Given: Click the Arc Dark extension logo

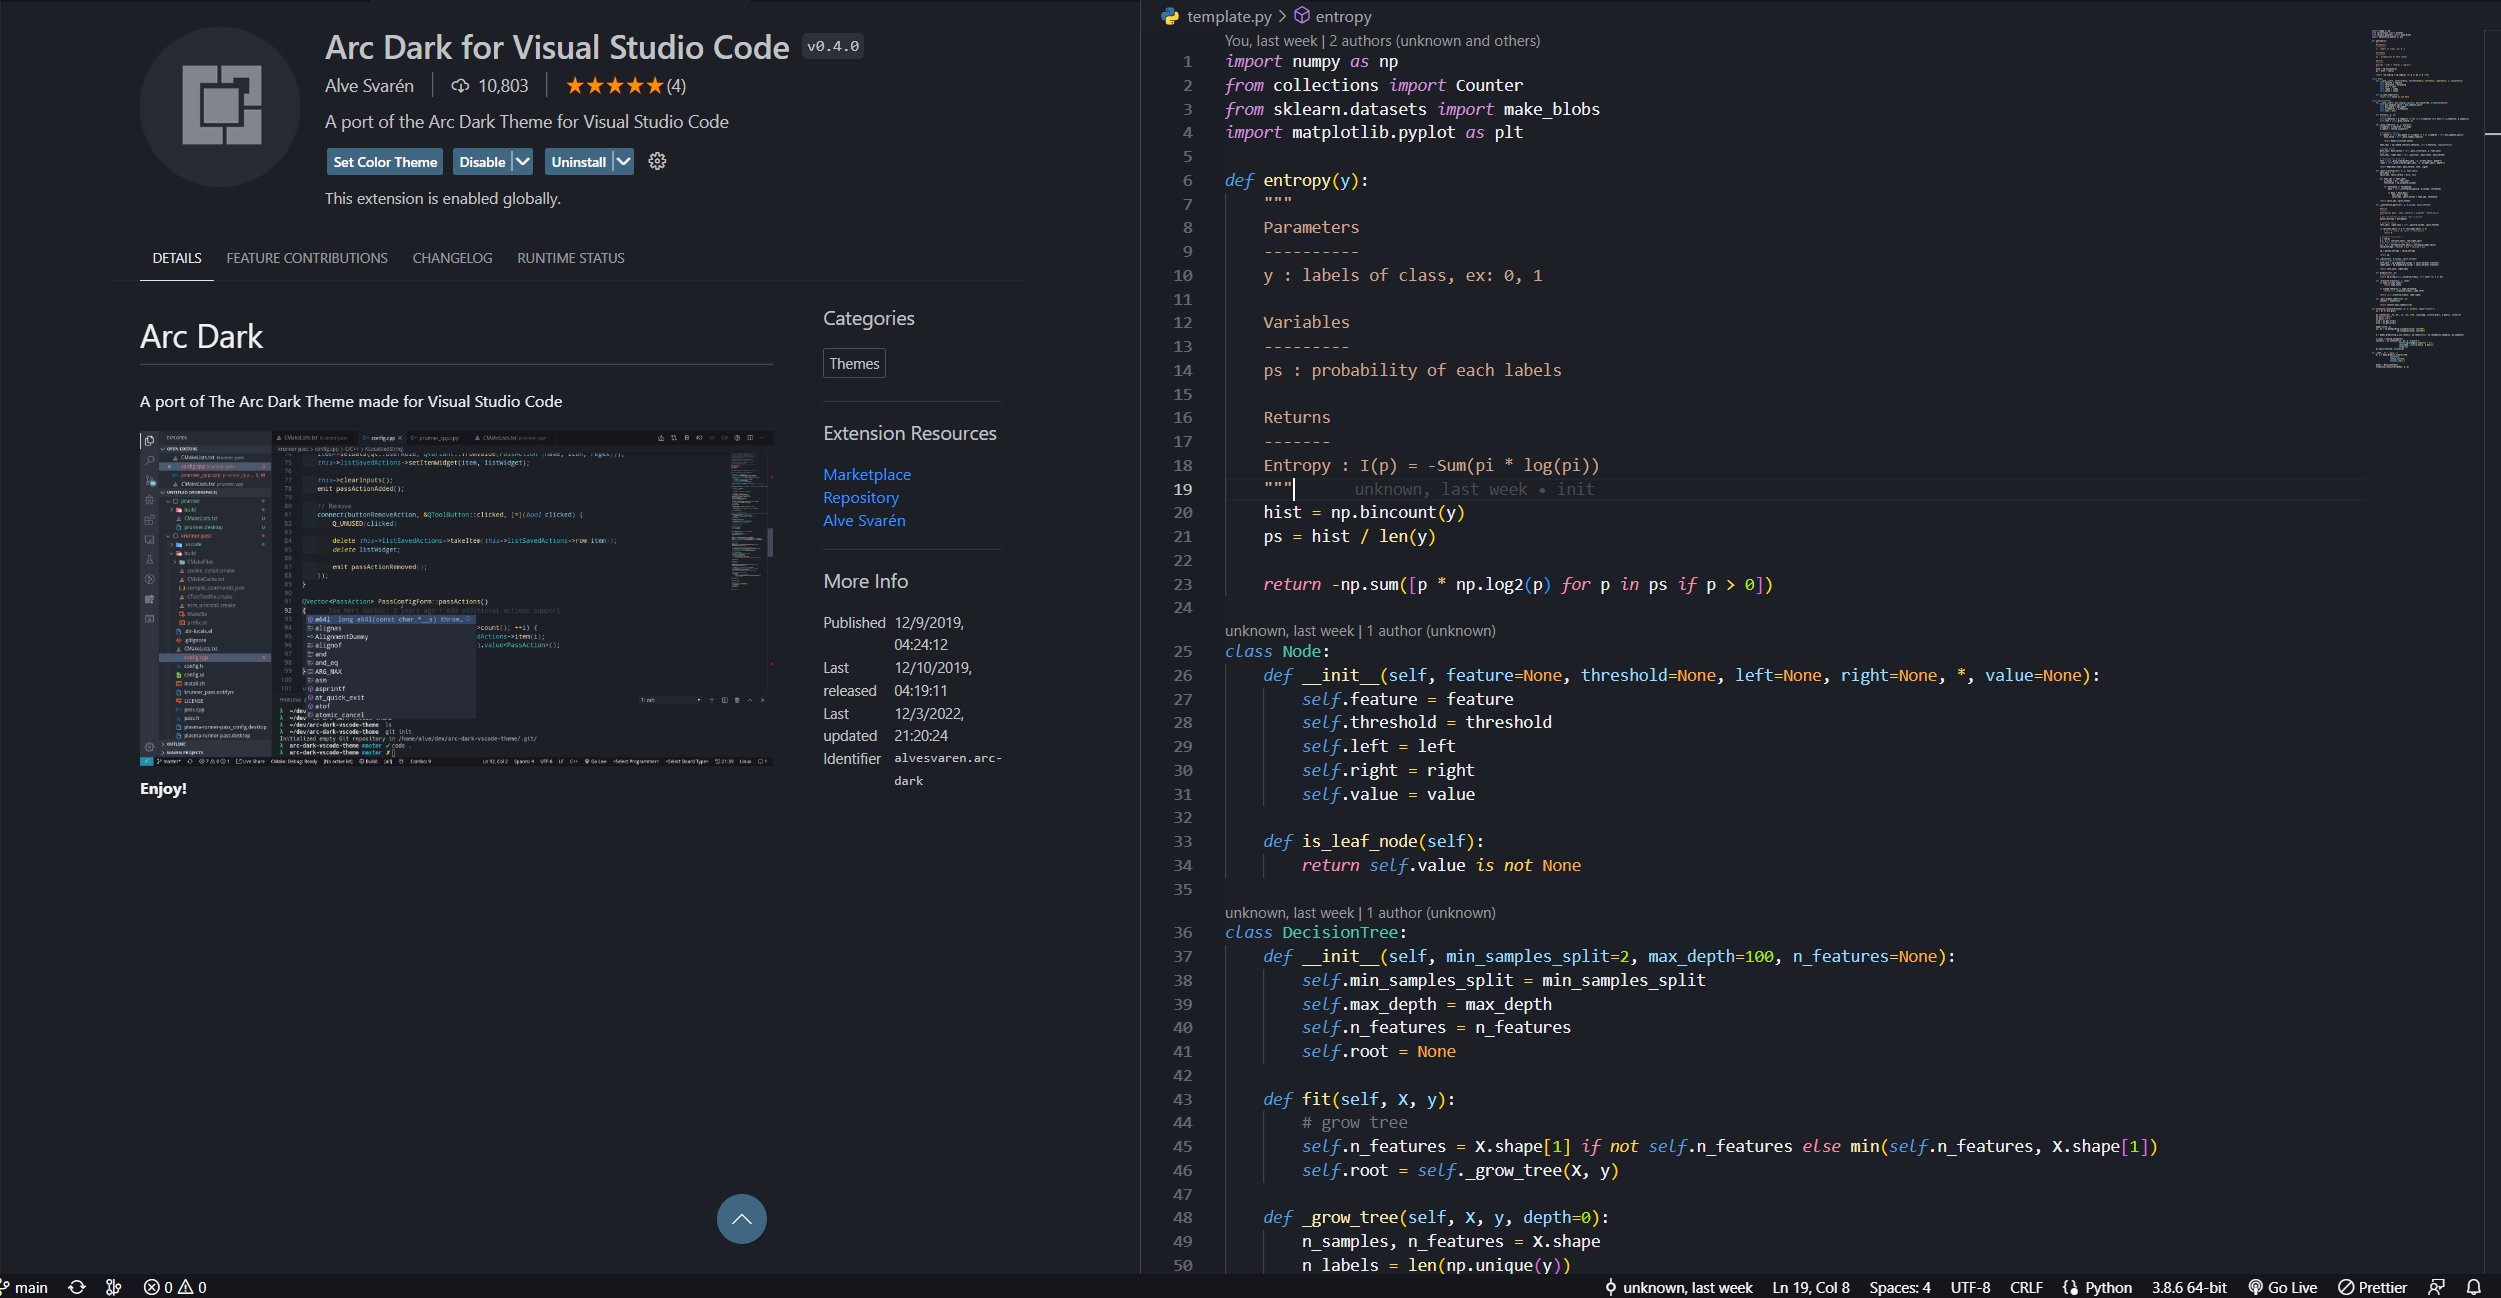Looking at the screenshot, I should click(221, 106).
